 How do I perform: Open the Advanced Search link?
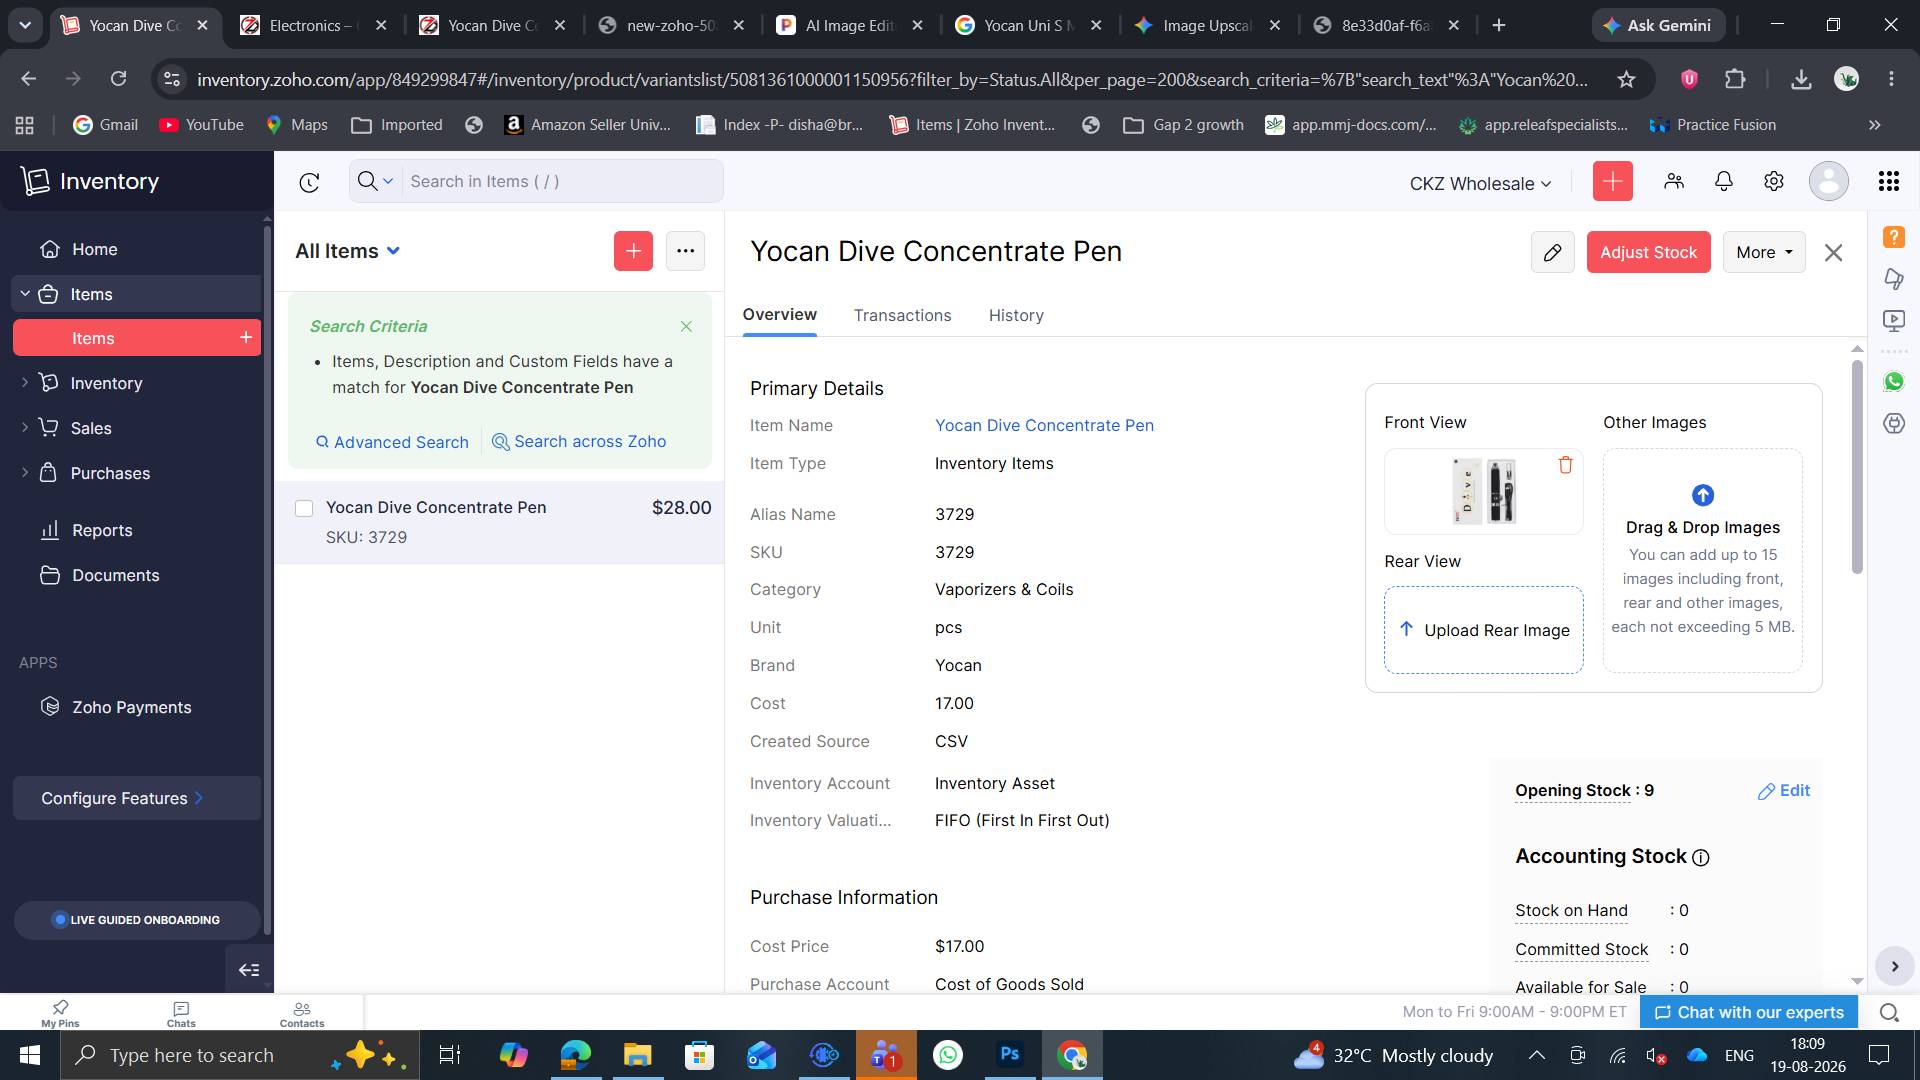point(392,442)
